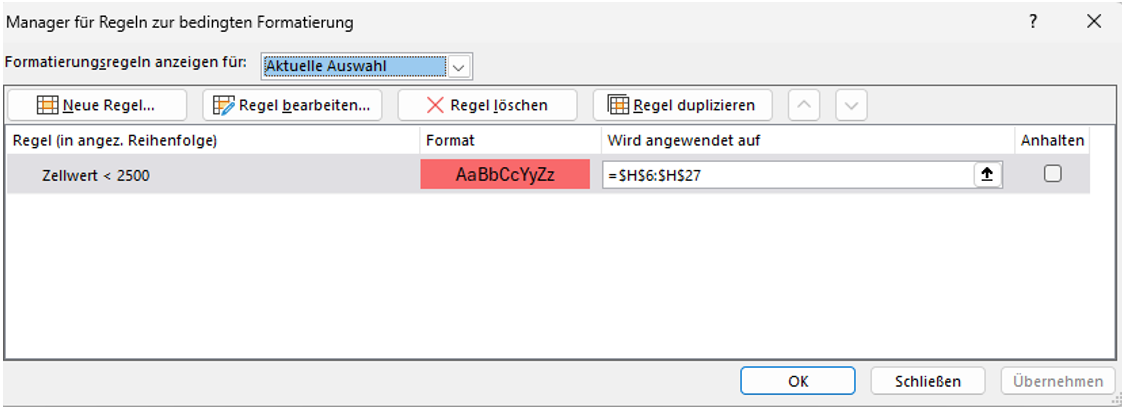Viewport: 1122px width, 407px height.
Task: Delete the rule via Regel löschen
Action: [487, 105]
